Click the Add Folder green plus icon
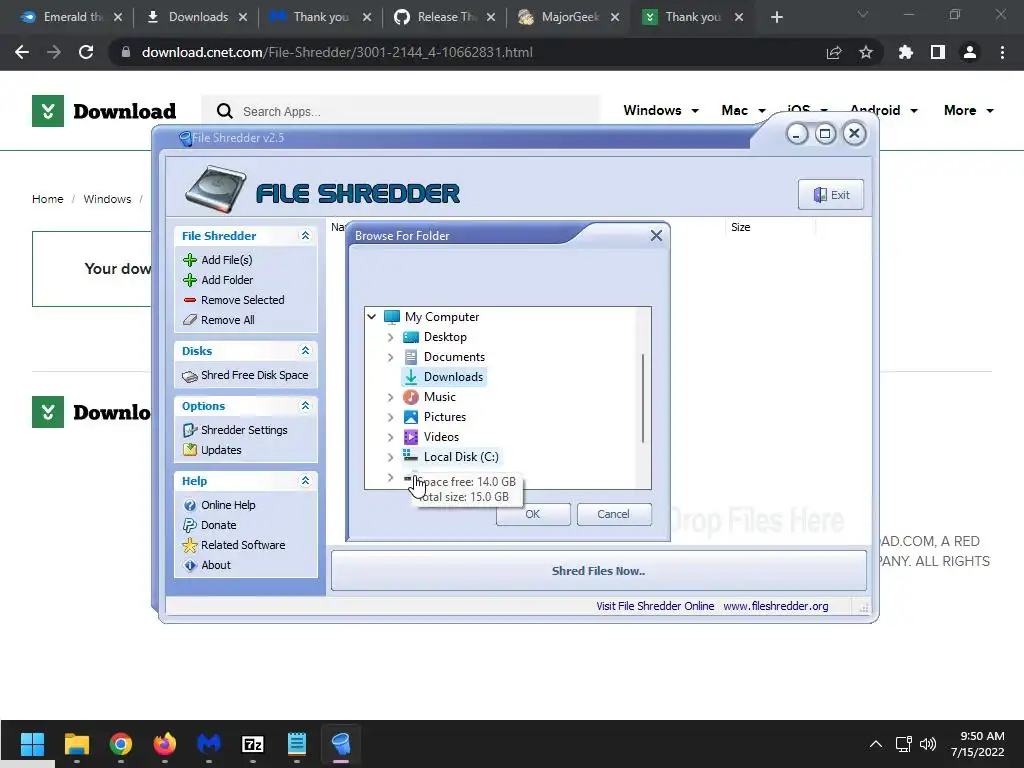 [190, 280]
